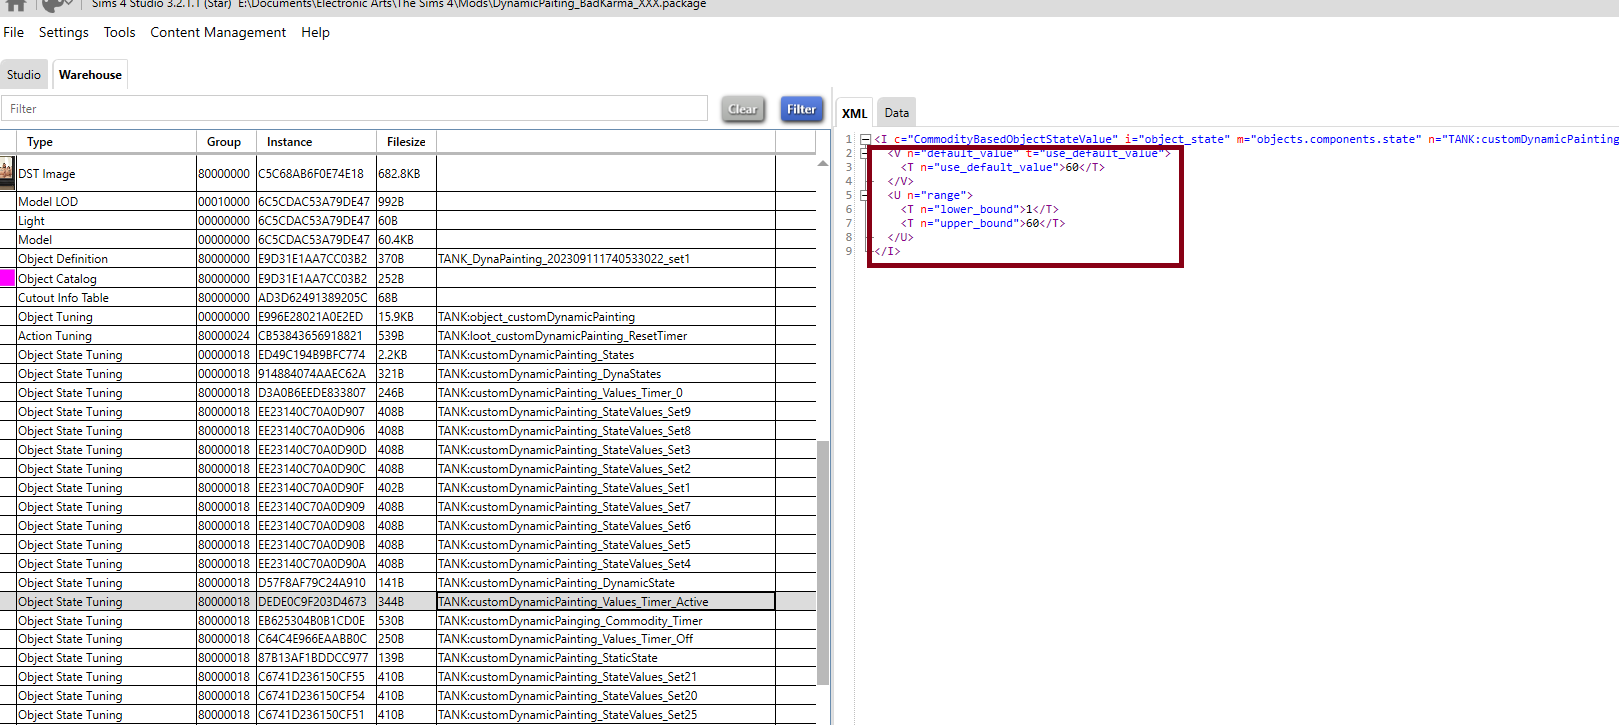Click the TANK_DynaPainting_202309111740533022_set1 name cell
The height and width of the screenshot is (725, 1619).
(606, 258)
